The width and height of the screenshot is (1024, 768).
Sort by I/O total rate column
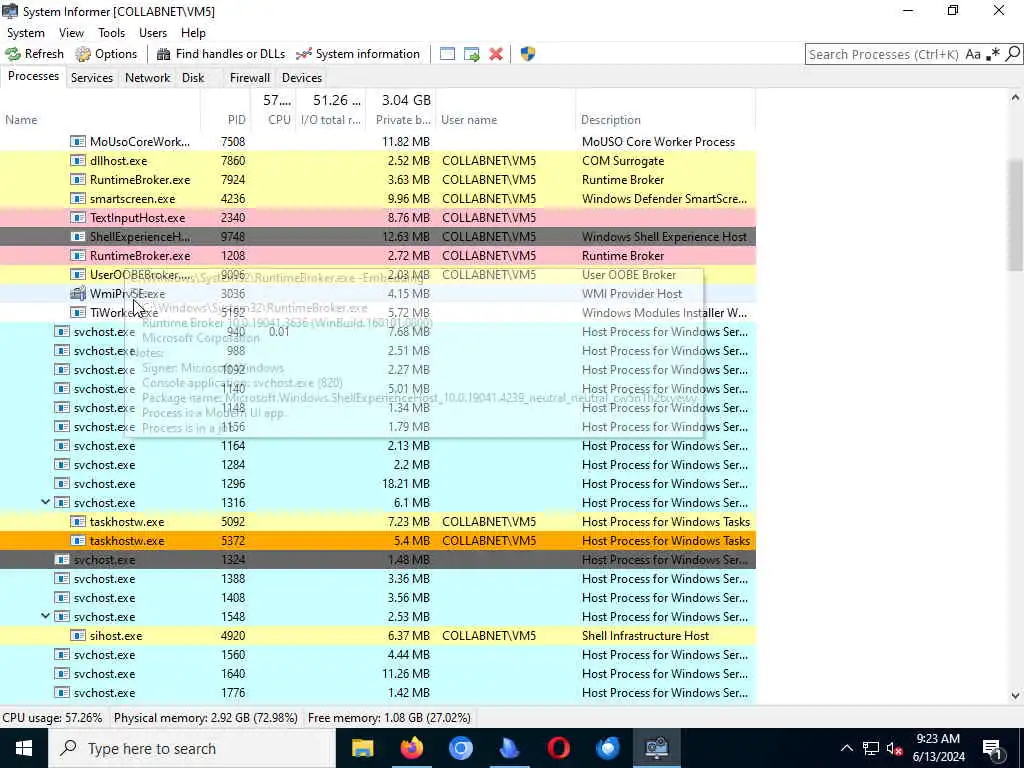coord(330,120)
